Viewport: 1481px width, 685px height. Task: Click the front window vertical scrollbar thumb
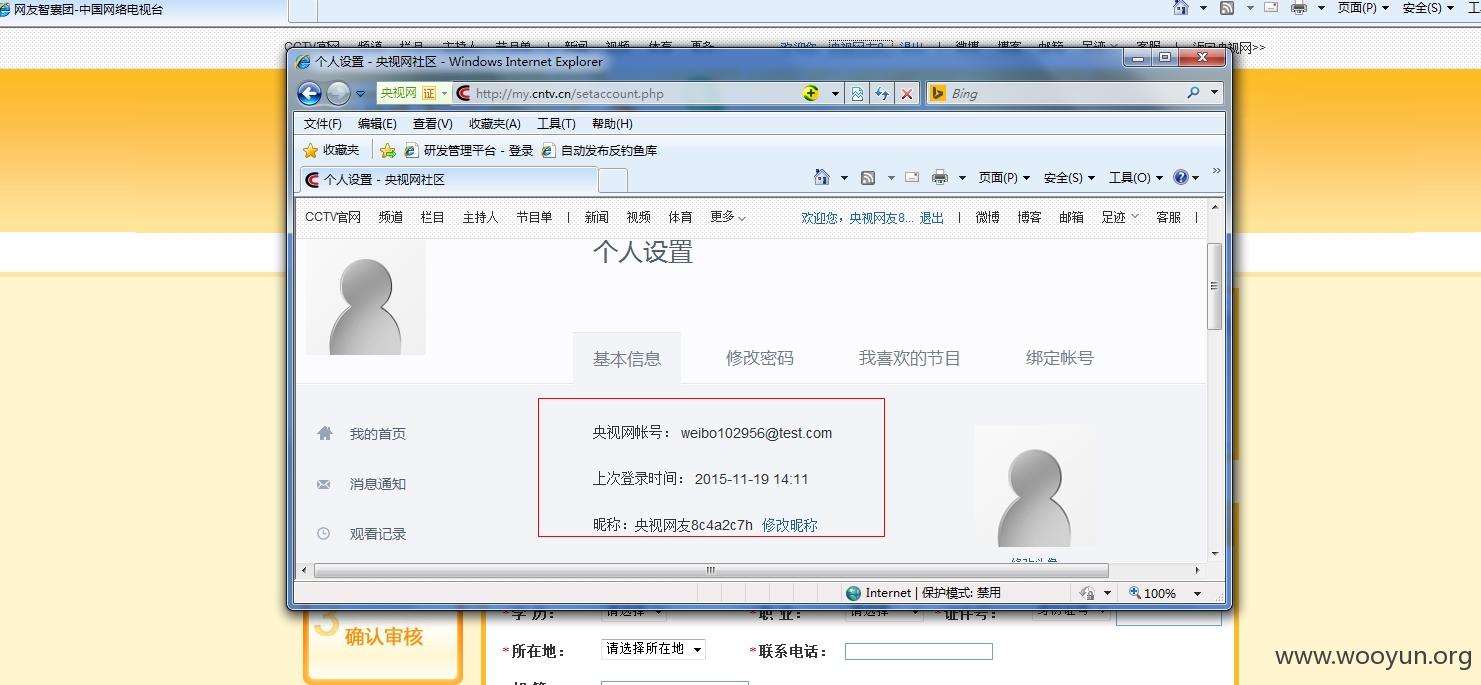click(x=1215, y=286)
